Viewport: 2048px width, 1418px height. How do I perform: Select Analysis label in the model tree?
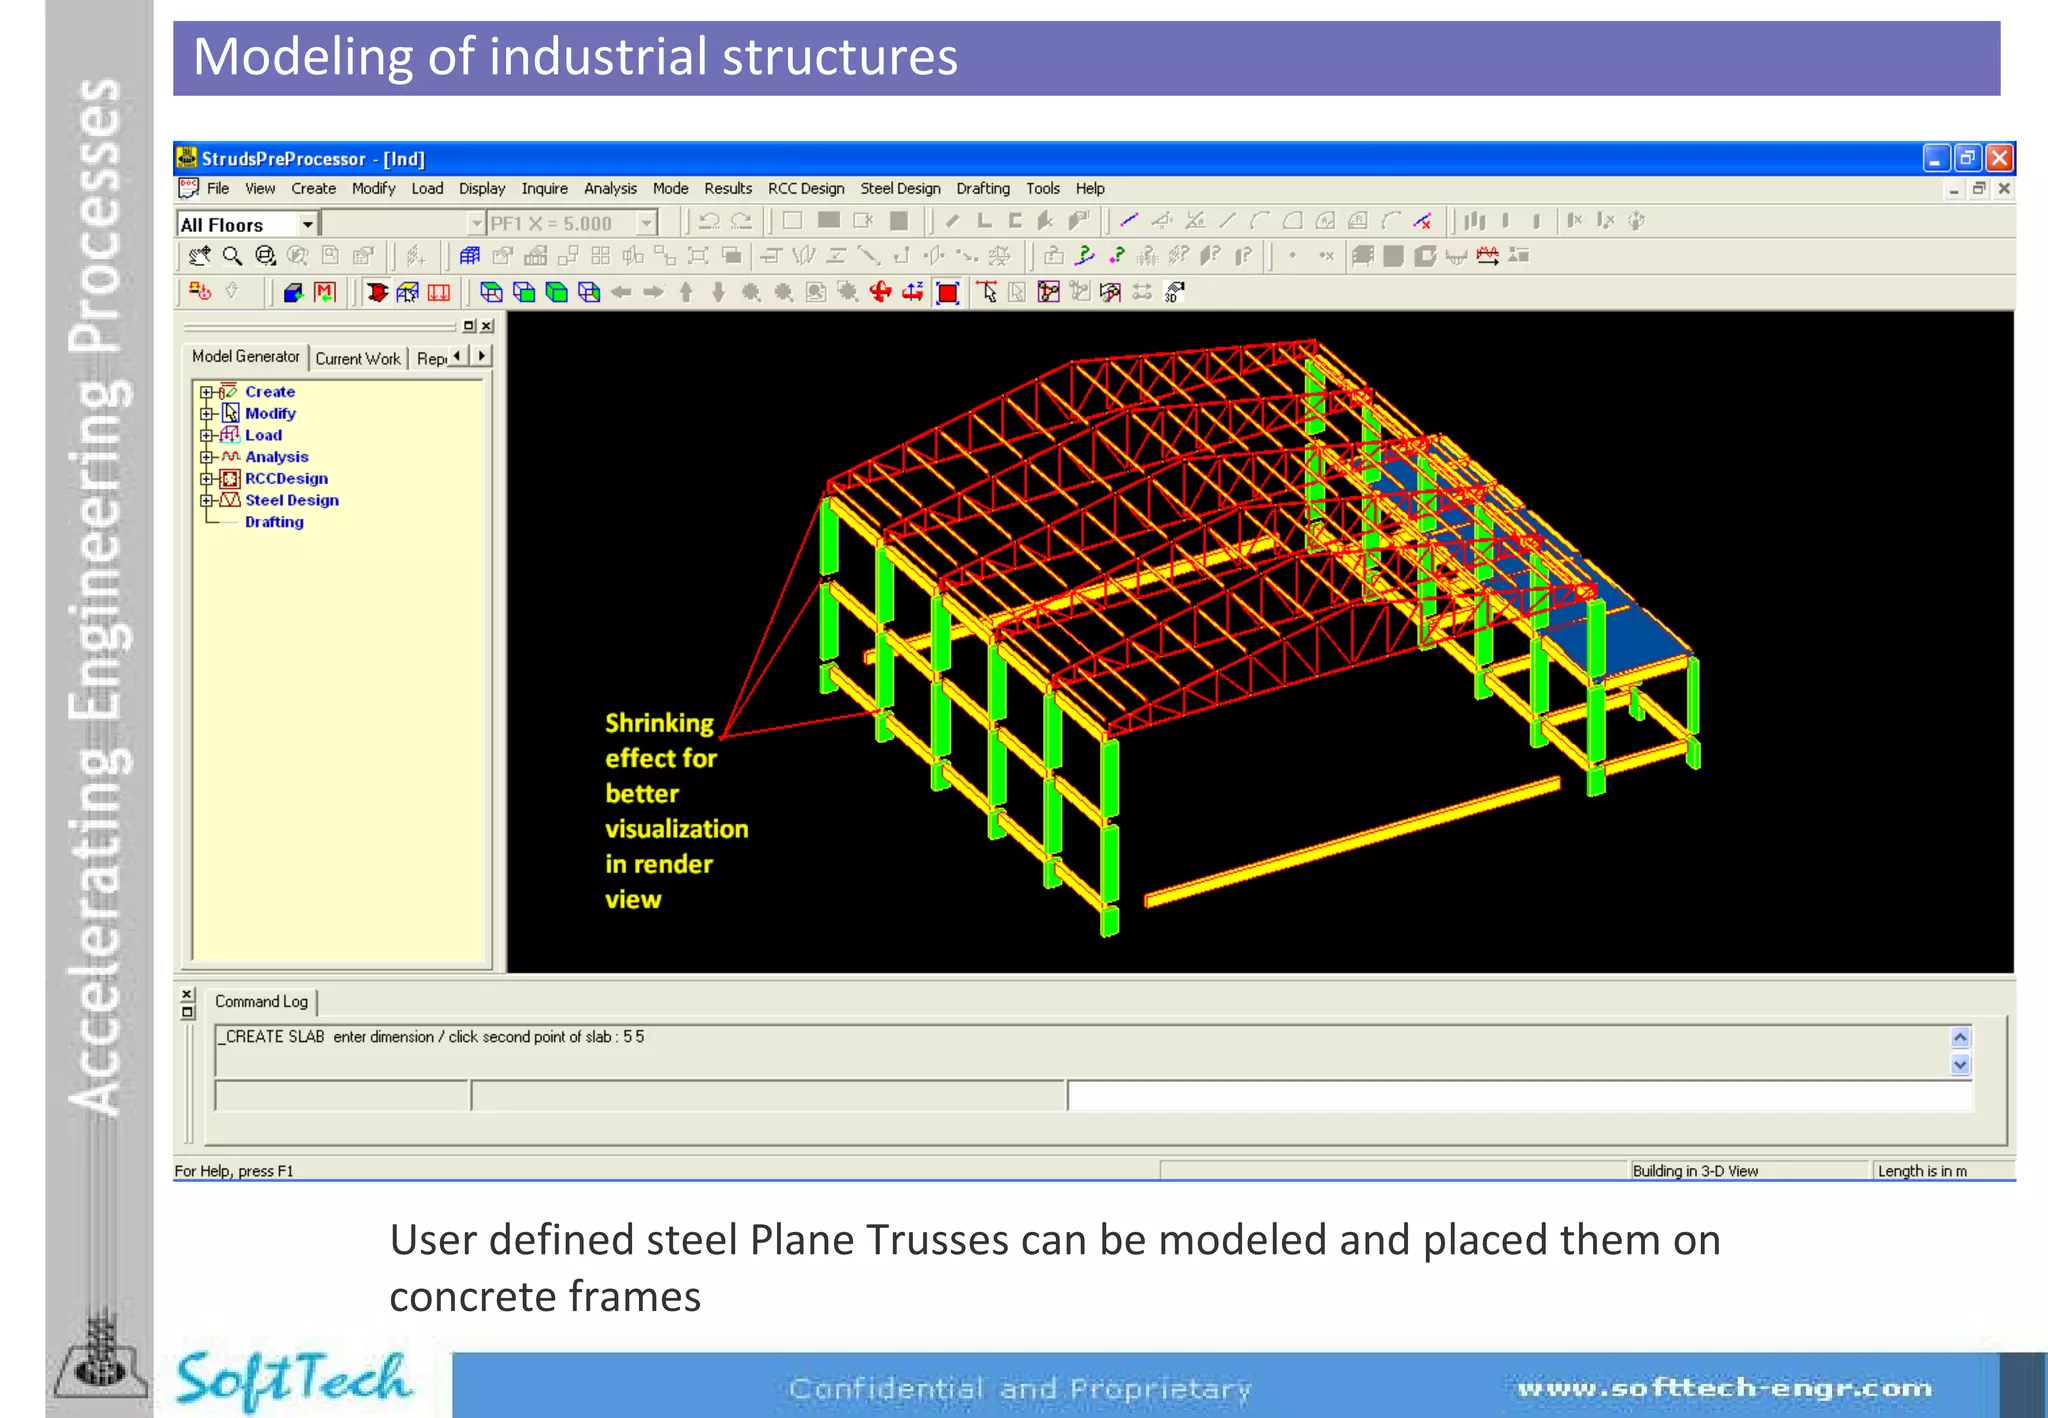click(x=277, y=457)
